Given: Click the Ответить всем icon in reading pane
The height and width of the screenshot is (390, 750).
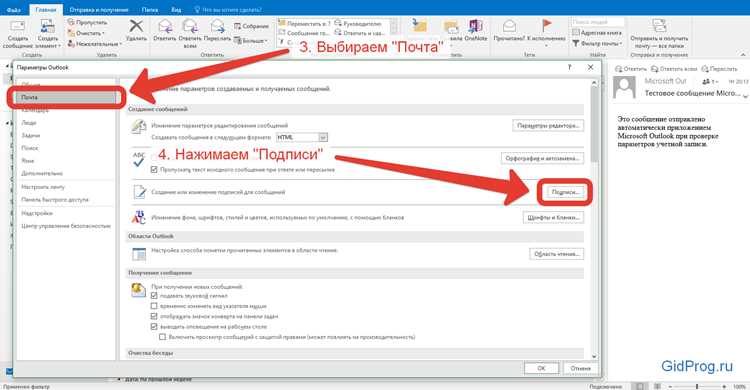Looking at the screenshot, I should click(655, 69).
